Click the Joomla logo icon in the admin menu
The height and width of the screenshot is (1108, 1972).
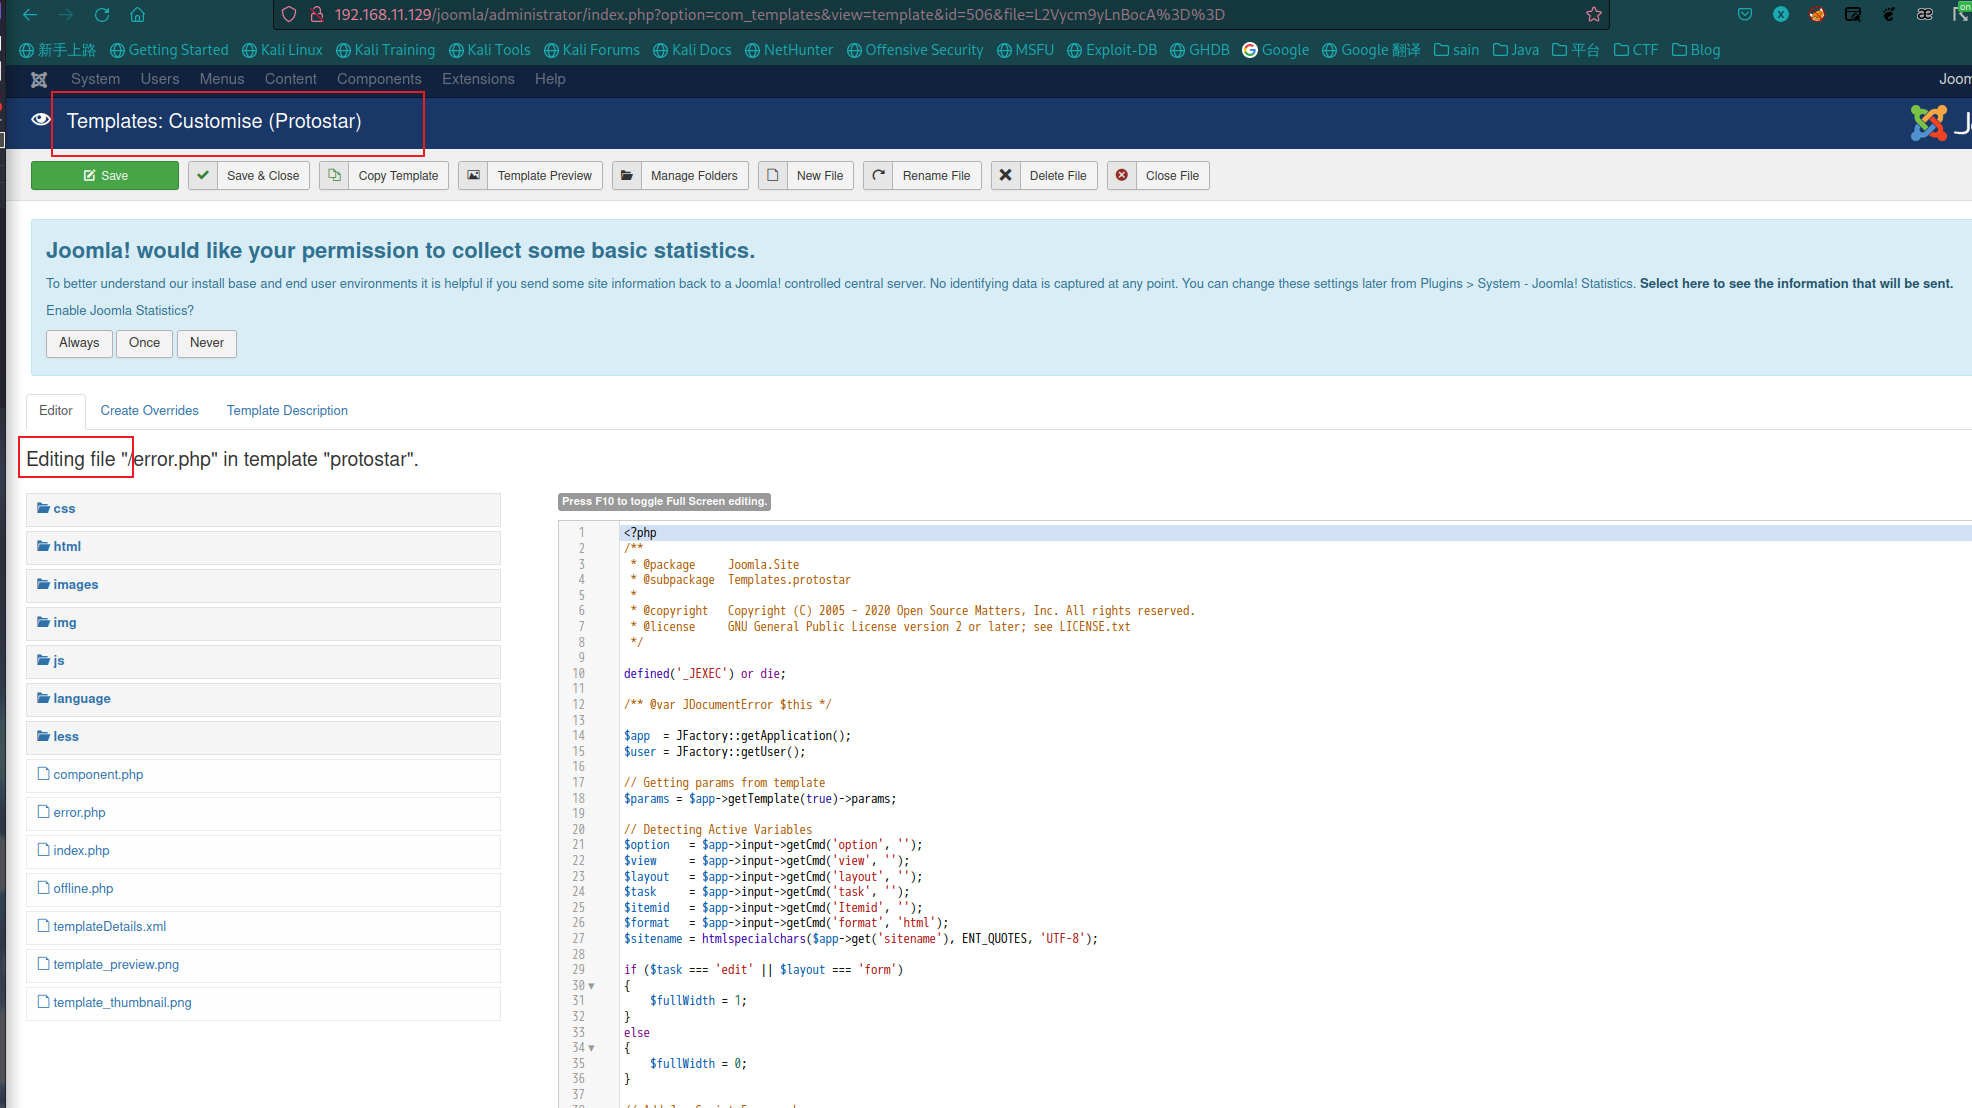click(39, 79)
